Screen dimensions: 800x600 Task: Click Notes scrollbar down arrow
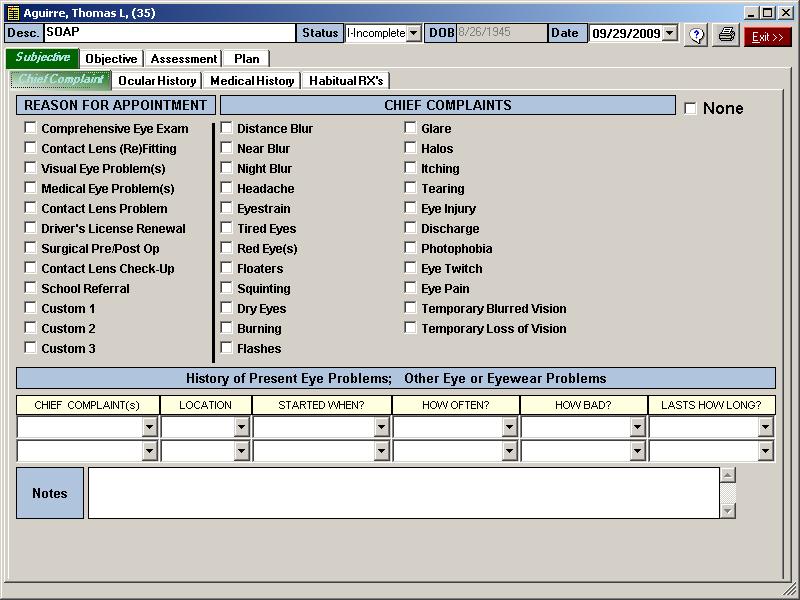tap(727, 511)
